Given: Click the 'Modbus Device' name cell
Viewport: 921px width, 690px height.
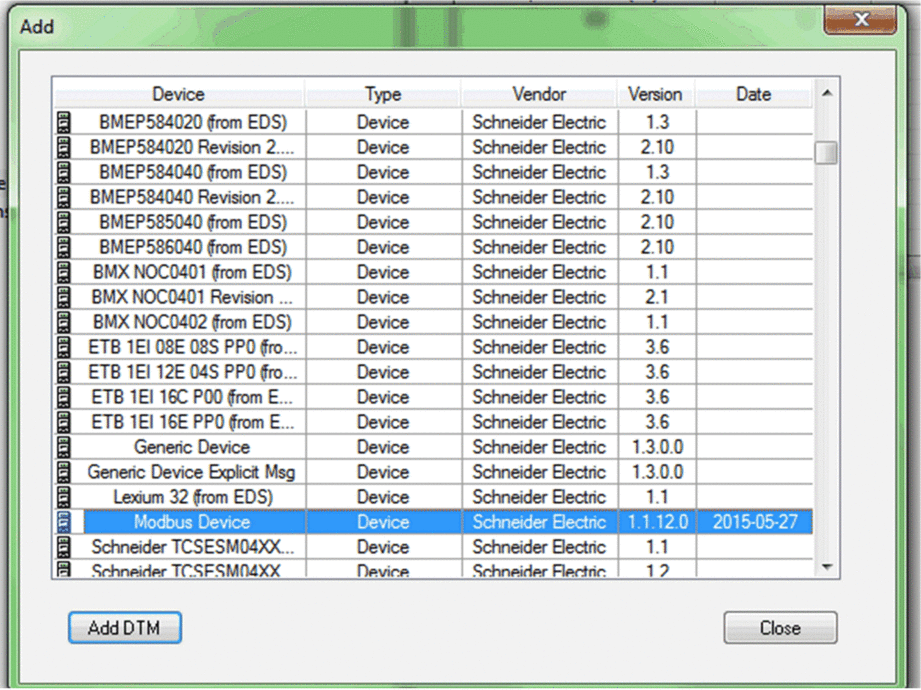Looking at the screenshot, I should tap(192, 521).
